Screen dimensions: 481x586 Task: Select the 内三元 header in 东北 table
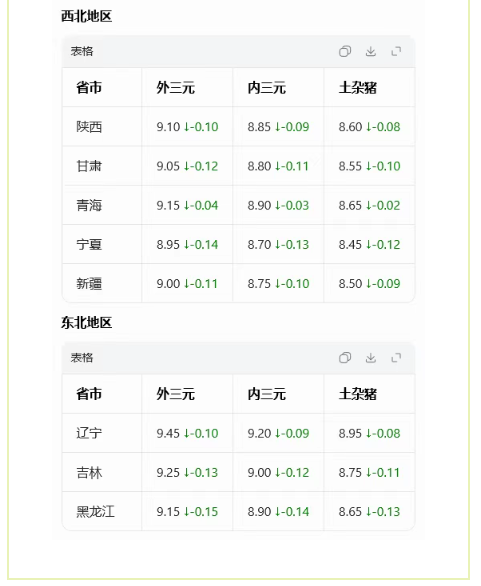coord(266,394)
